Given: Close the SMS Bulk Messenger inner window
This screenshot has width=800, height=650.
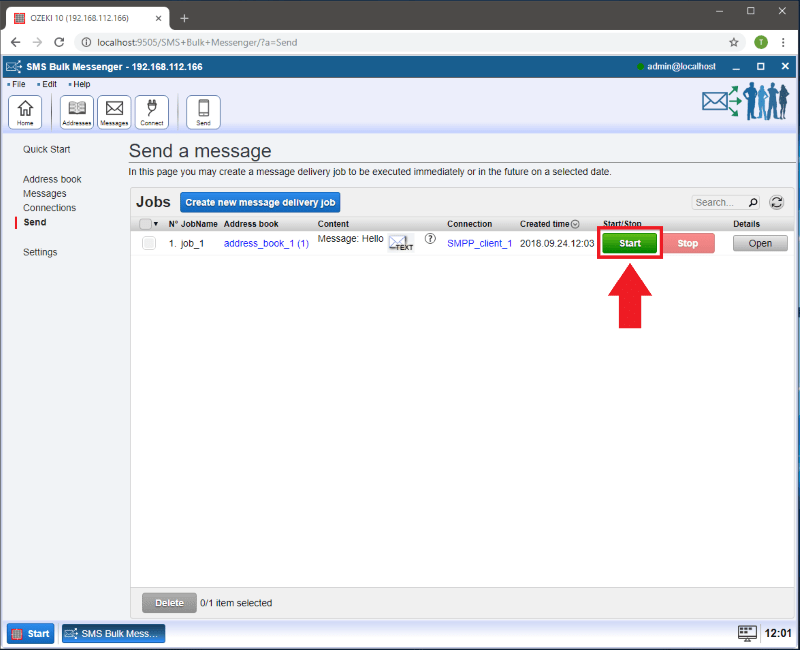Looking at the screenshot, I should click(785, 66).
